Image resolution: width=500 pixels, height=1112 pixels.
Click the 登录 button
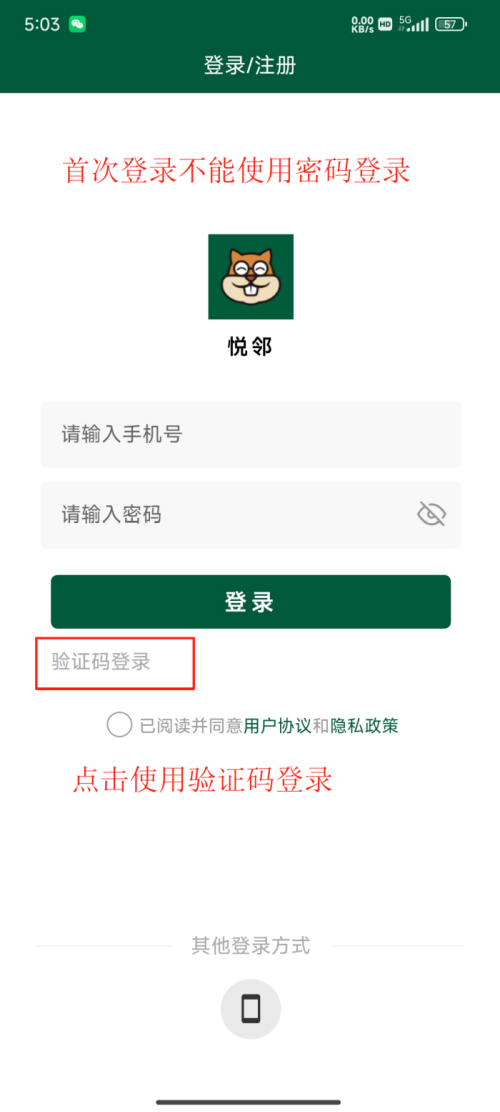(x=250, y=601)
